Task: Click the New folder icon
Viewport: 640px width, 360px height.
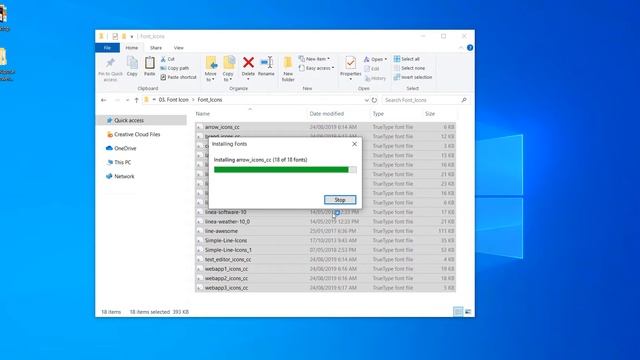Action: pos(288,63)
